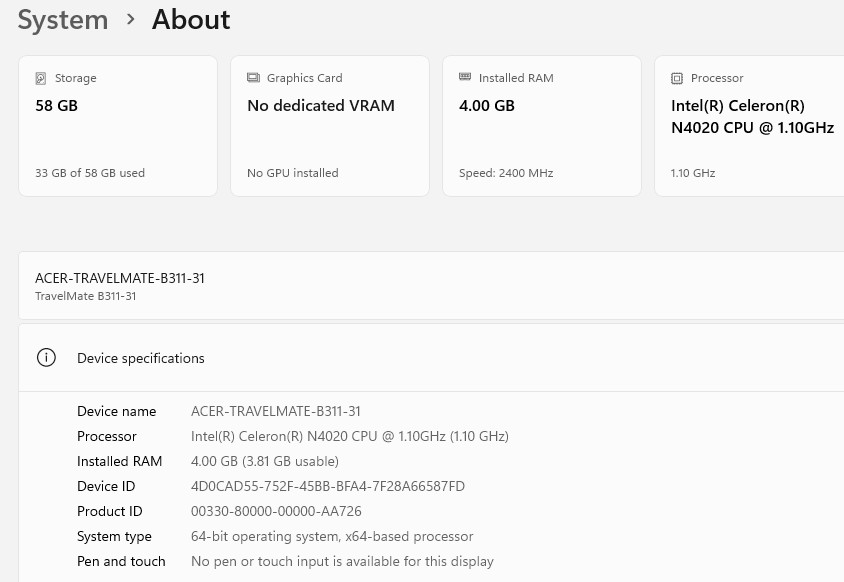Viewport: 844px width, 582px height.
Task: Collapse the Device specifications section header
Action: pos(431,358)
